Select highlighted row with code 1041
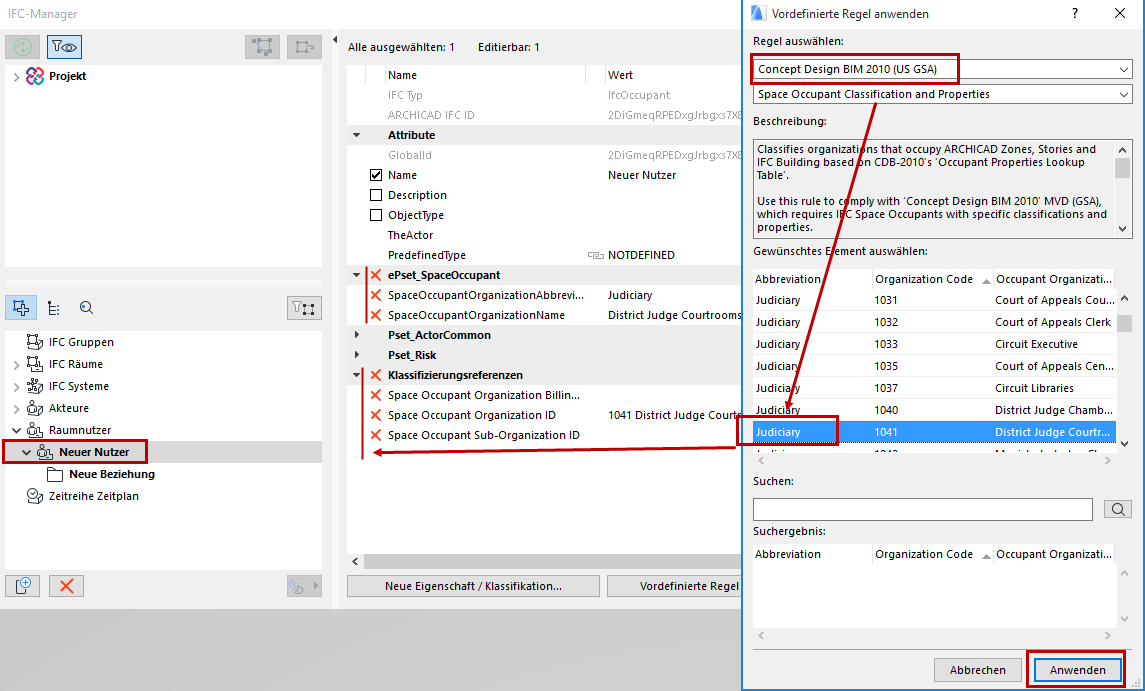Screen dimensions: 1145x691 (x=934, y=432)
